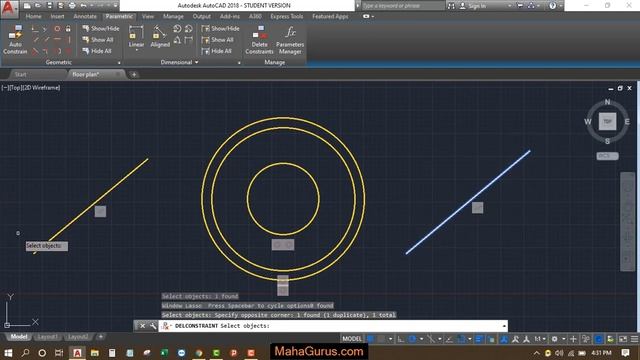The image size is (640, 360).
Task: Click PowerPoint icon on the taskbar
Action: (233, 353)
